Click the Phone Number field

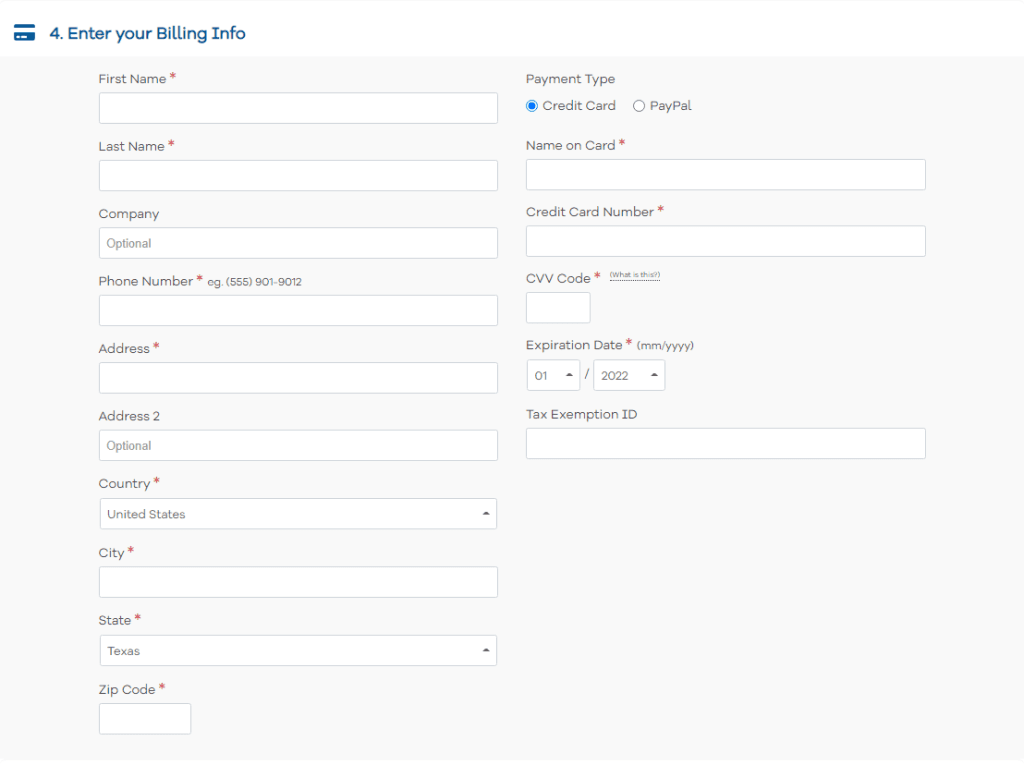(x=298, y=310)
